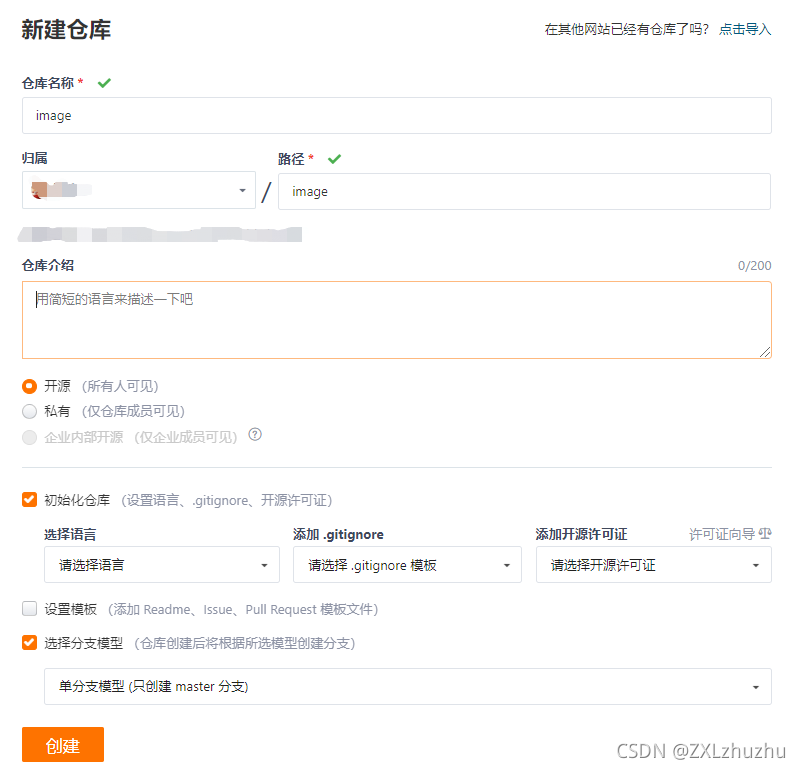Click the 添加 .gitignore field label
This screenshot has height=769, width=801.
coord(338,534)
